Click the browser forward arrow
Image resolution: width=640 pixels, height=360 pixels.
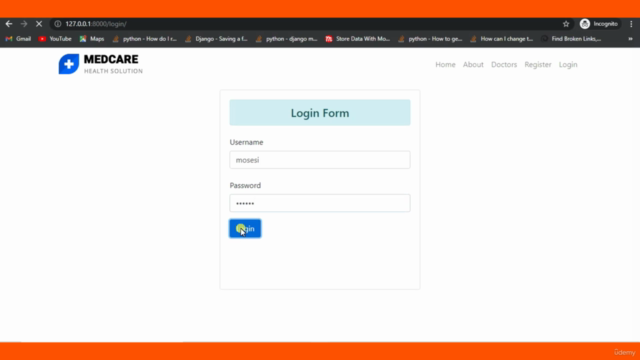[24, 24]
